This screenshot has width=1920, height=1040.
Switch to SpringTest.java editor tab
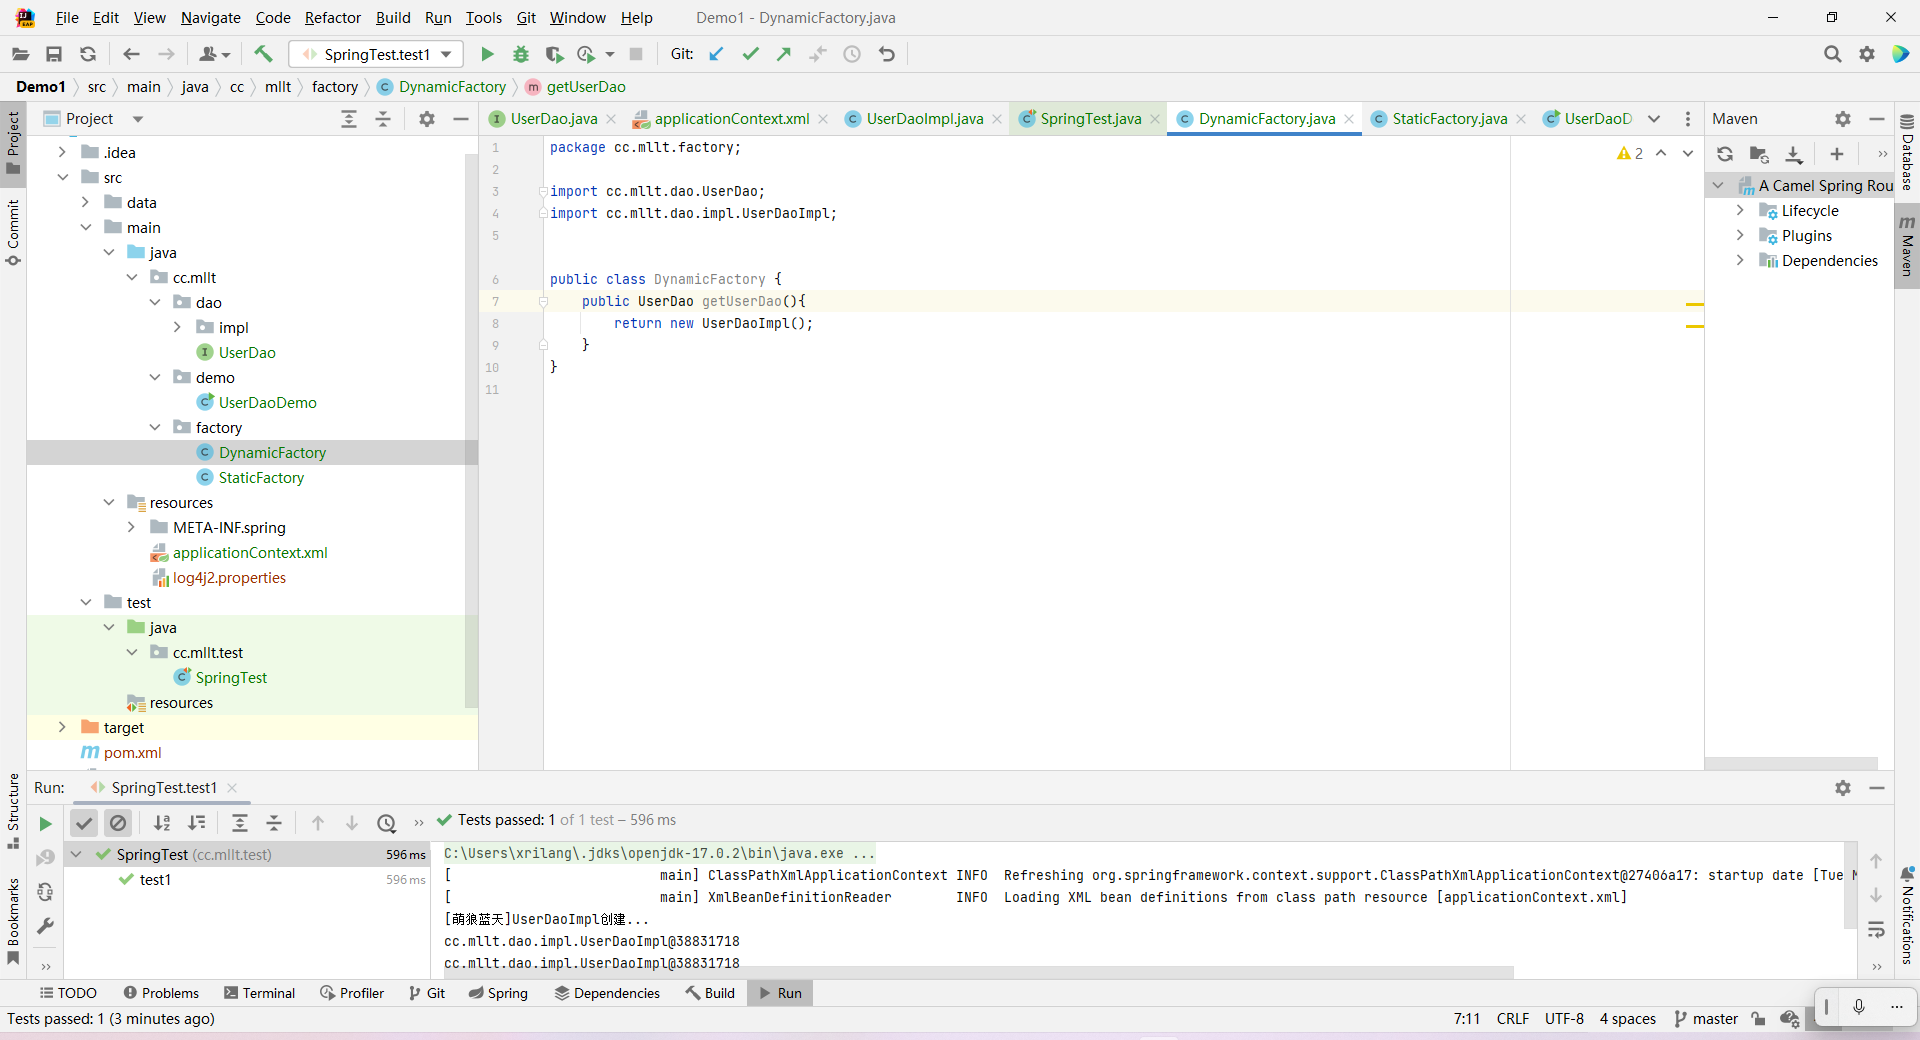pos(1090,119)
